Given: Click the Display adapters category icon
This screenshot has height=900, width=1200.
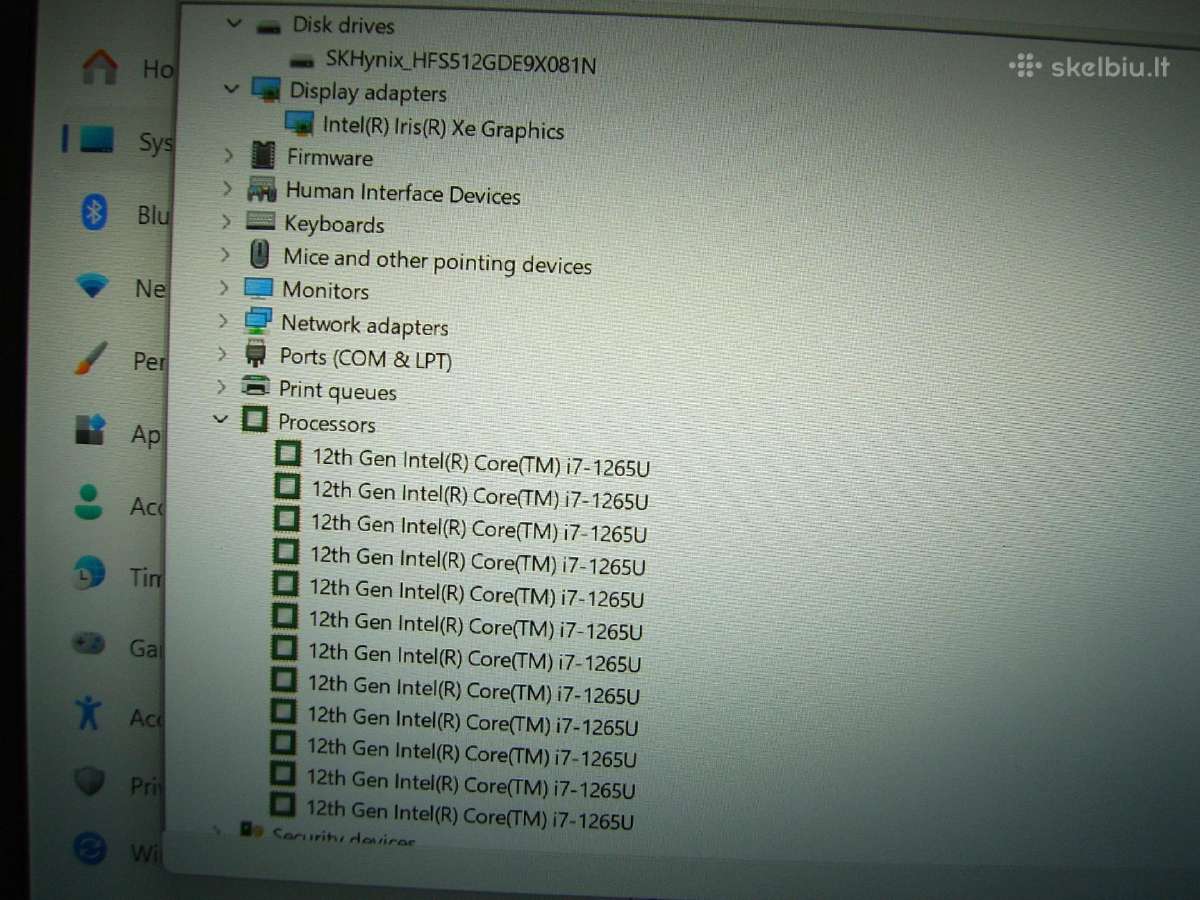Looking at the screenshot, I should tap(266, 90).
